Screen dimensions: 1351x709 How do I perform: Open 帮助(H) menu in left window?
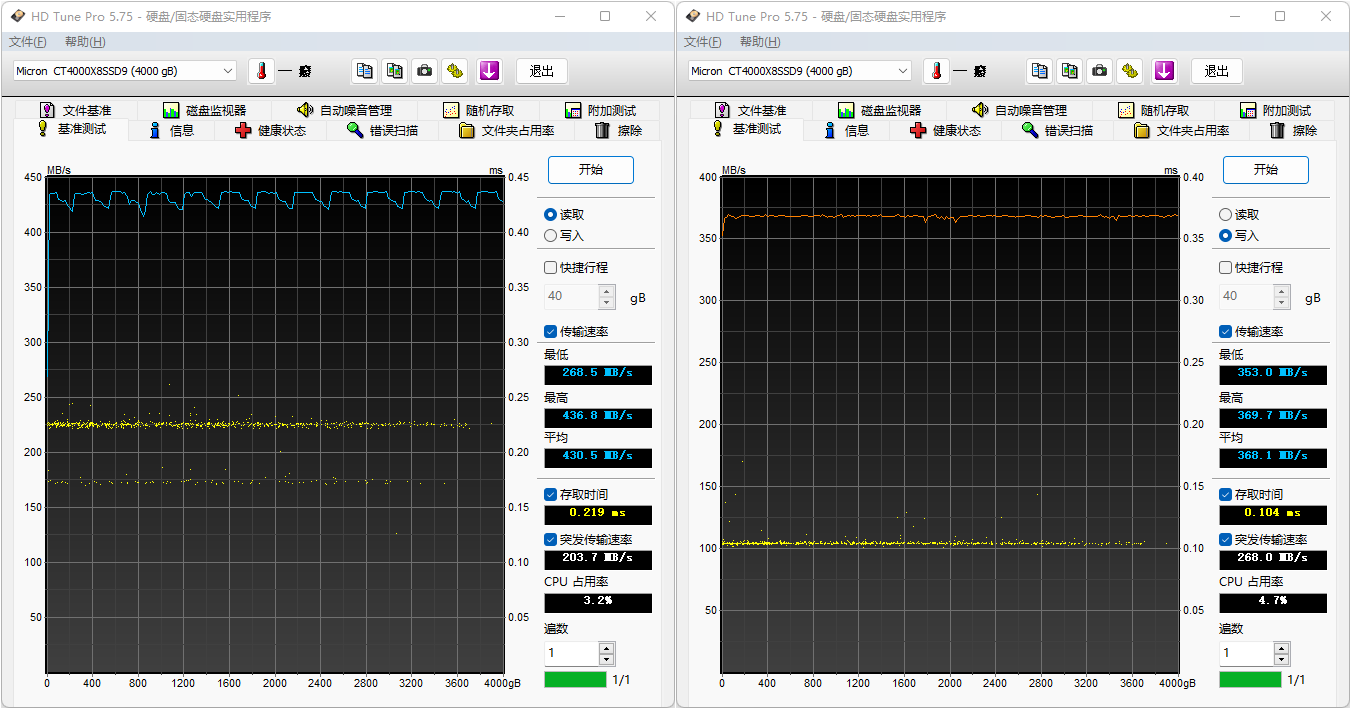(85, 42)
